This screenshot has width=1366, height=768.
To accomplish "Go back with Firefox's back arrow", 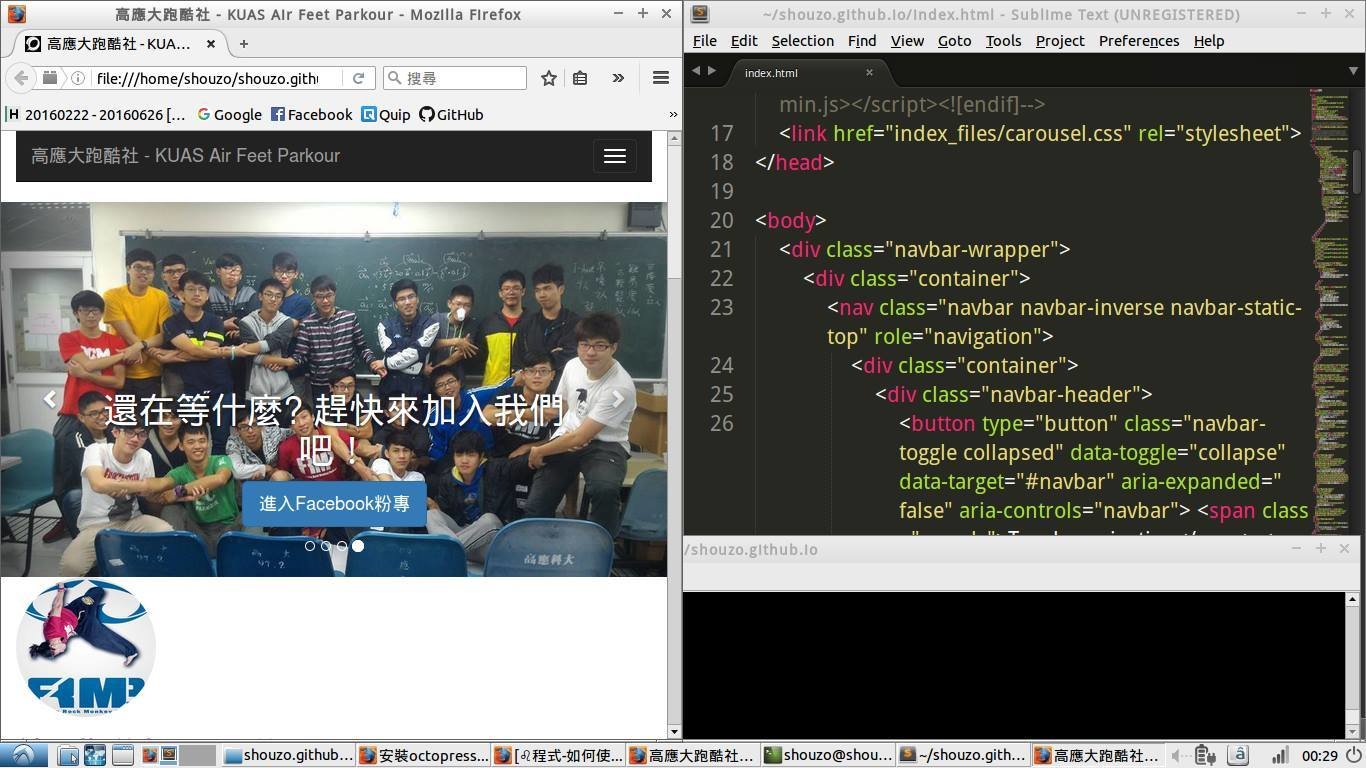I will coord(21,78).
